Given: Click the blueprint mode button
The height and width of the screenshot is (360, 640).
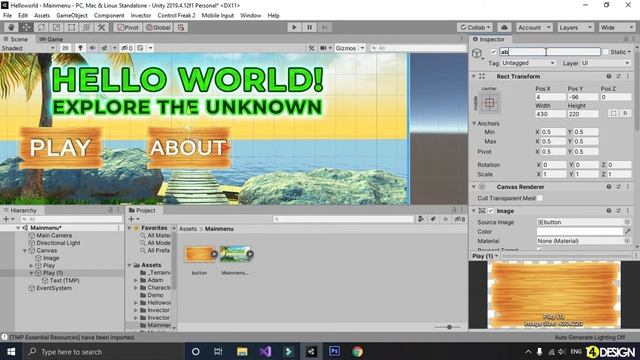Looking at the screenshot, I should [613, 113].
